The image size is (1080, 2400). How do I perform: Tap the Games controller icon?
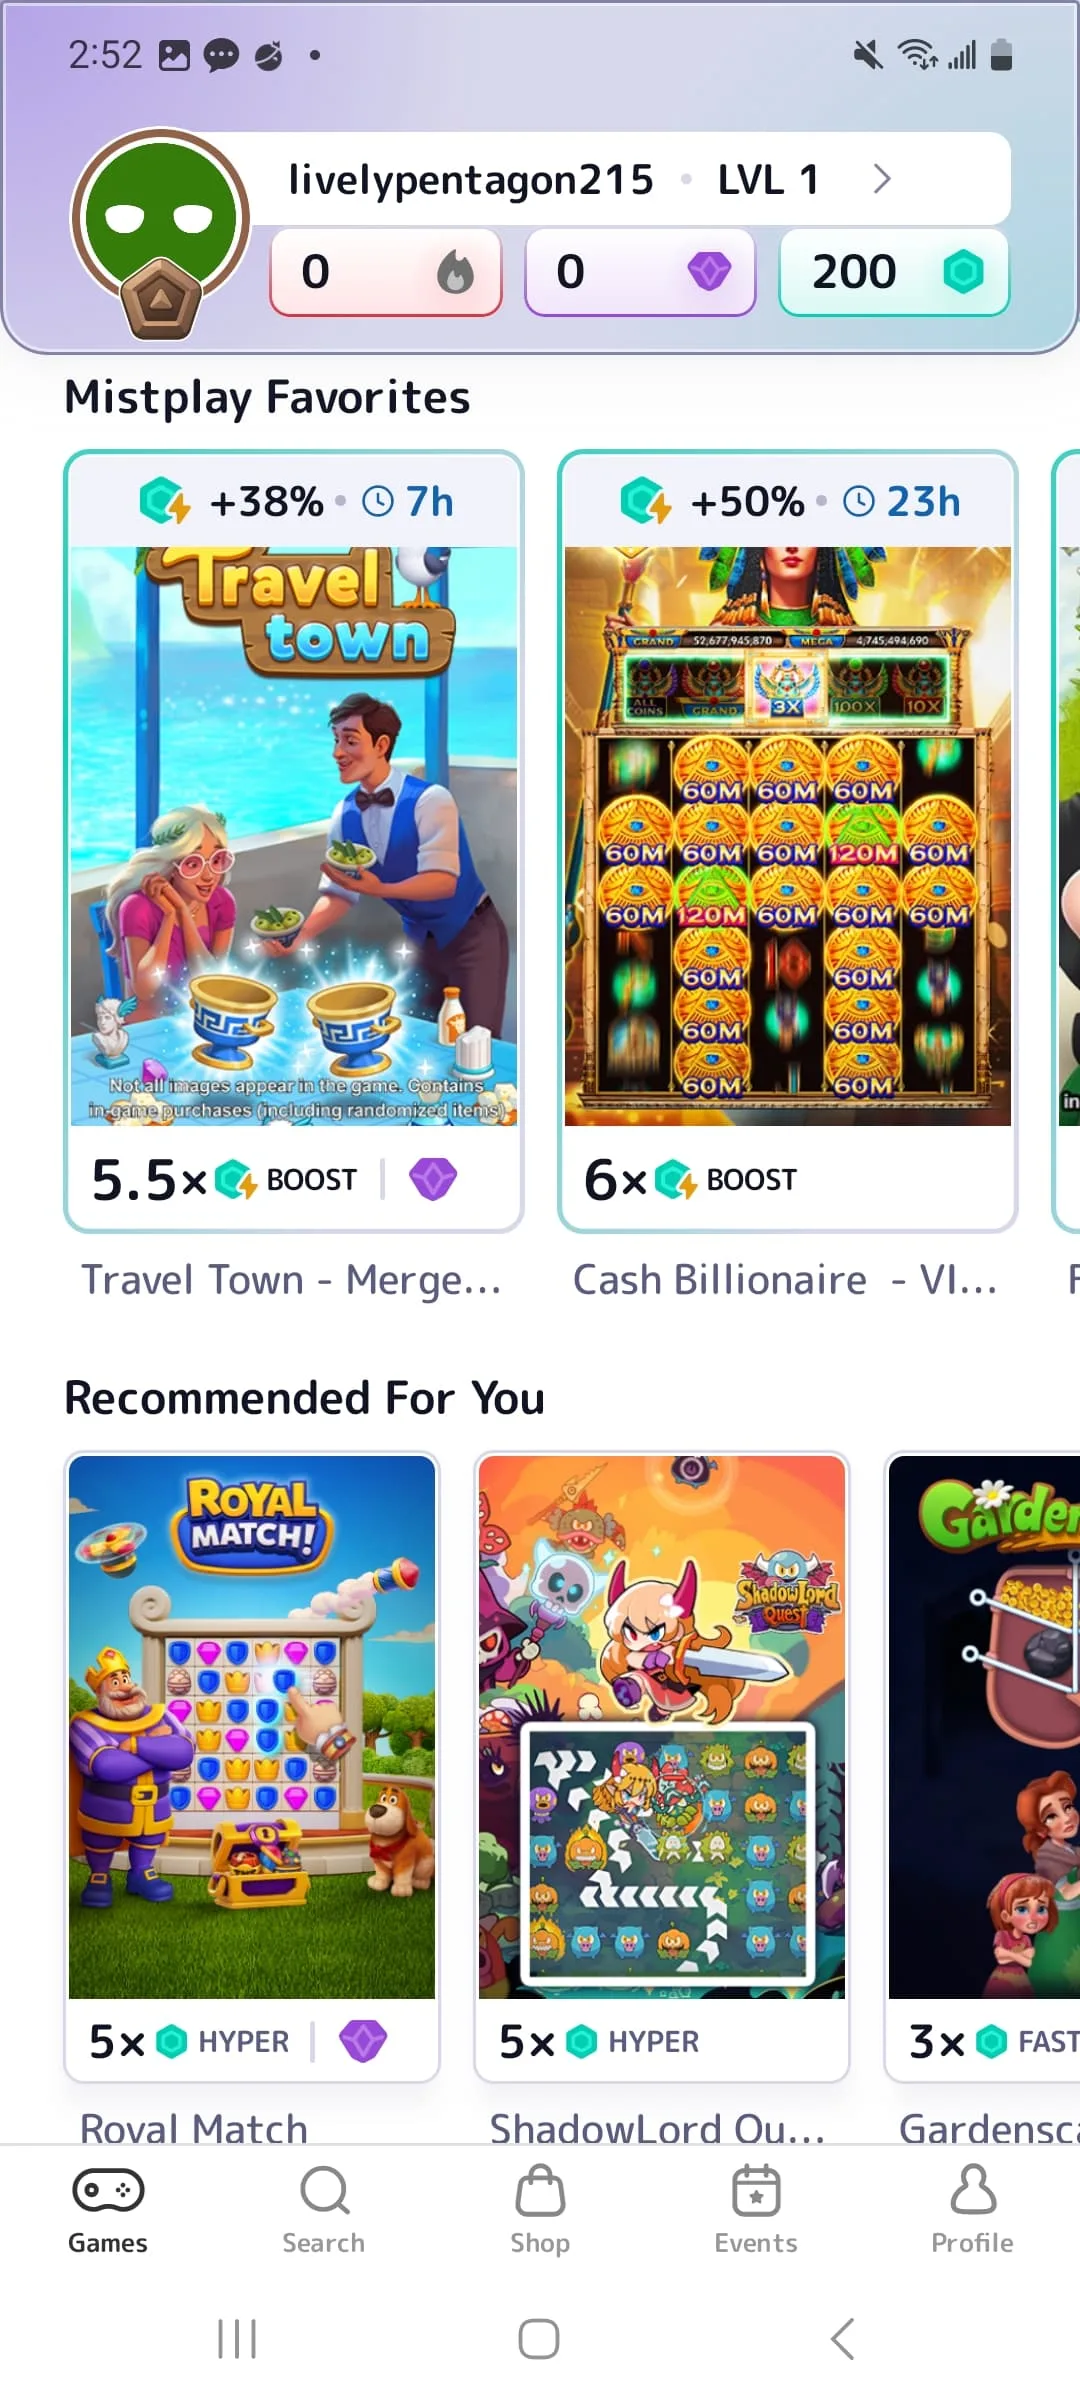point(108,2191)
